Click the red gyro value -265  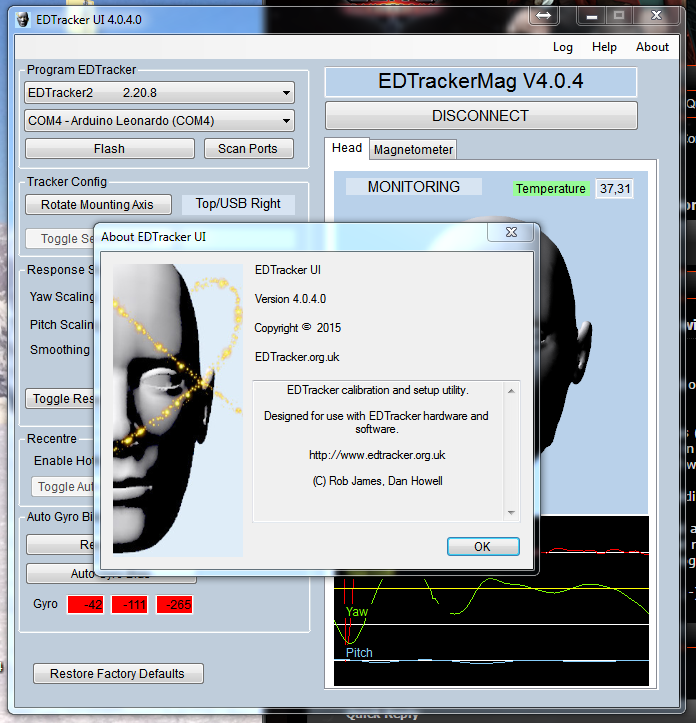[174, 604]
